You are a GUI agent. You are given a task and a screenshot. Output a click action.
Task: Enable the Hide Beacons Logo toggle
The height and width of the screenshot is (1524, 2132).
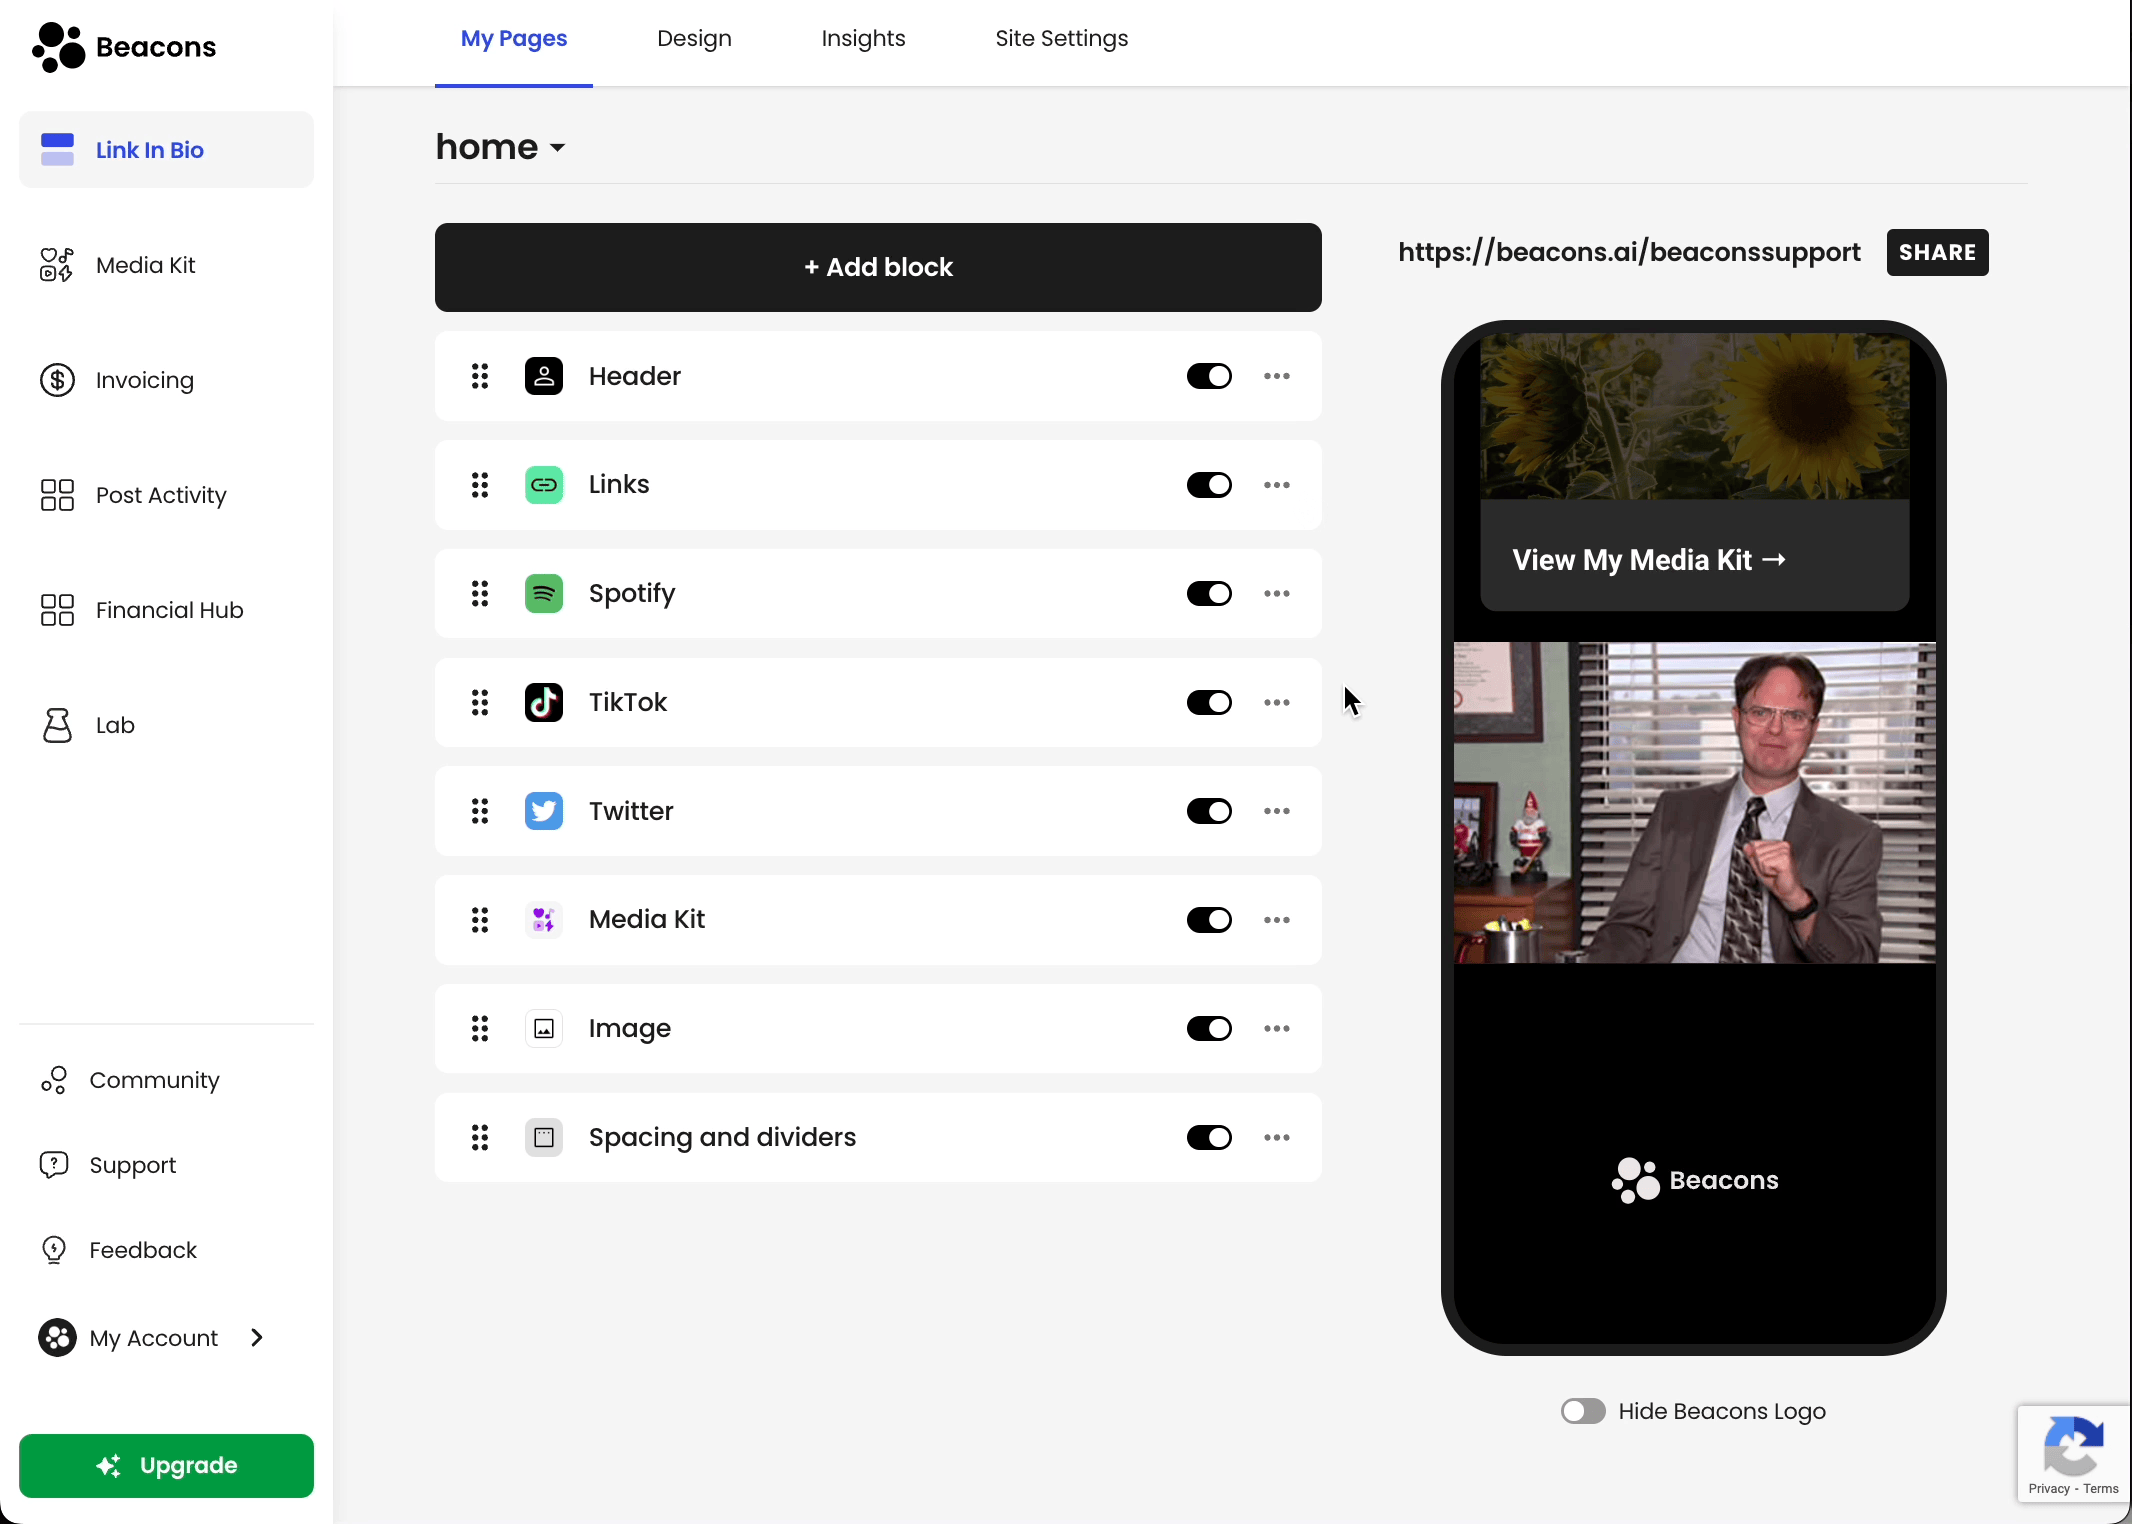[x=1583, y=1411]
